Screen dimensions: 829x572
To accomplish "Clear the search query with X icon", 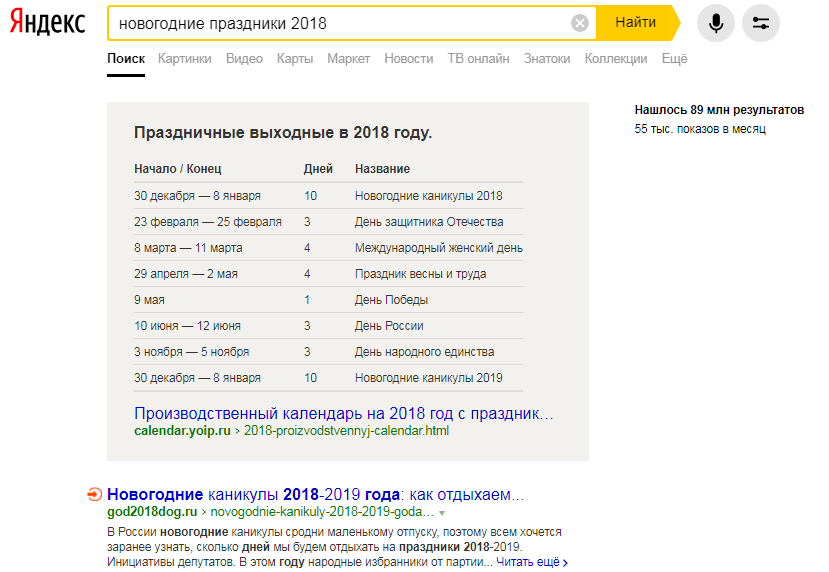I will [580, 23].
